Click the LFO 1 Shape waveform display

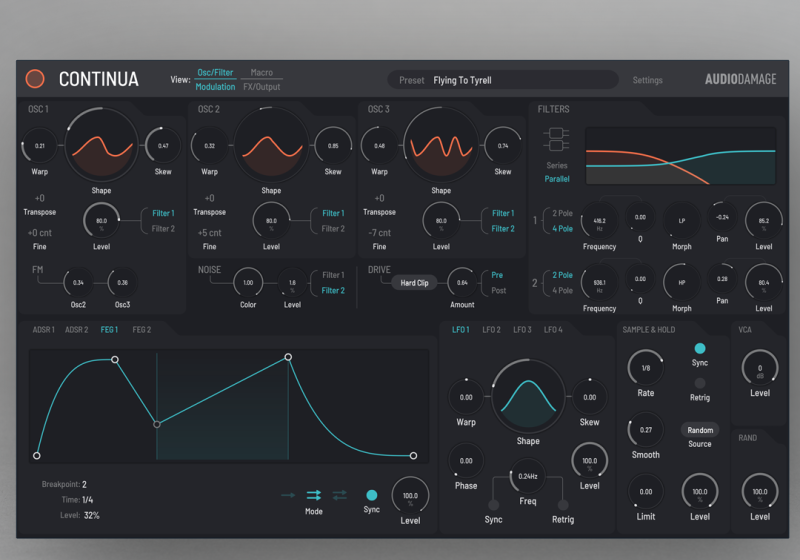[528, 396]
